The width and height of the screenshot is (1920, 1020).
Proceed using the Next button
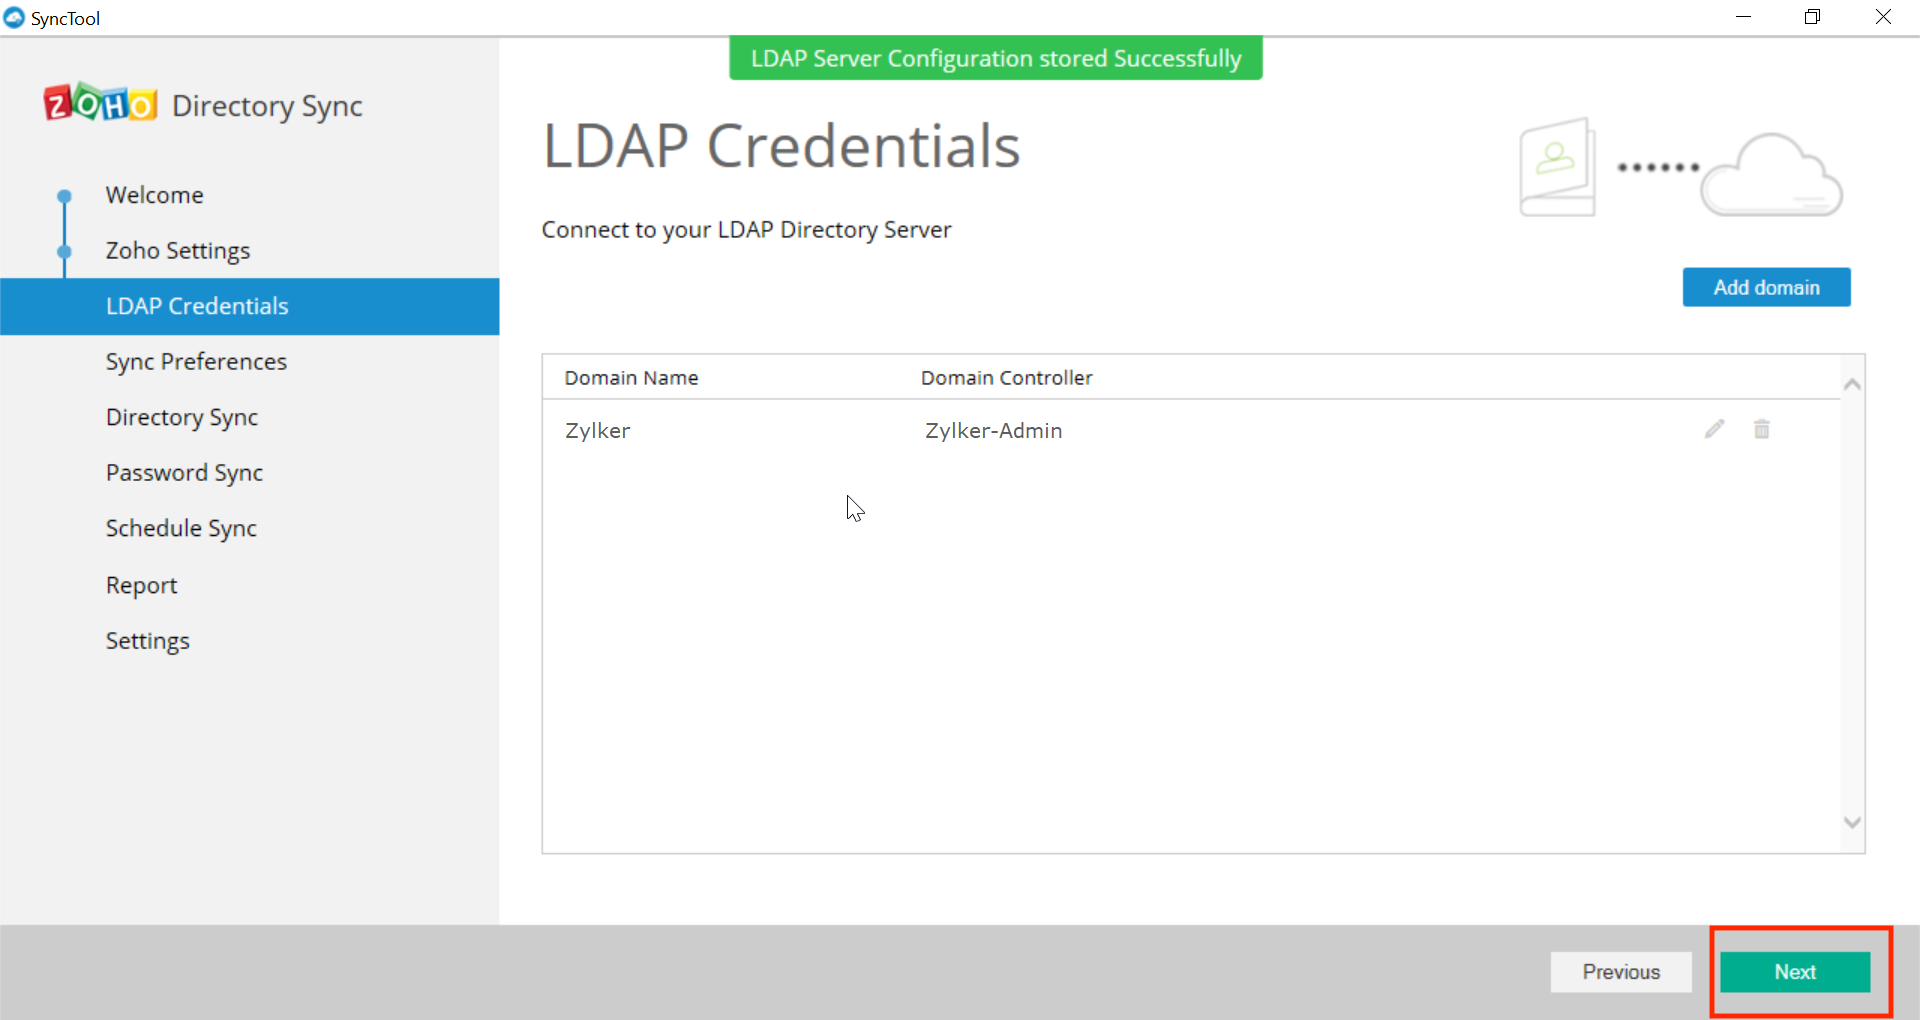tap(1795, 971)
